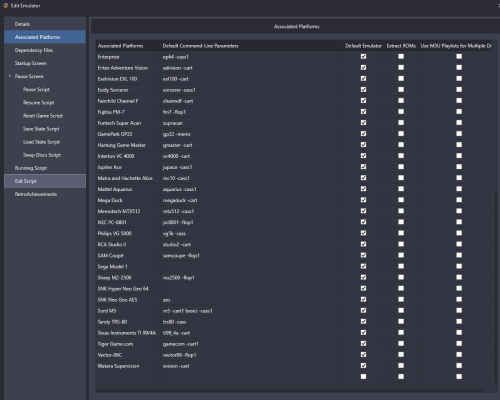This screenshot has width=500, height=400.
Task: Enable Extract ROMs for SNK Neo Geo AES
Action: tap(401, 299)
